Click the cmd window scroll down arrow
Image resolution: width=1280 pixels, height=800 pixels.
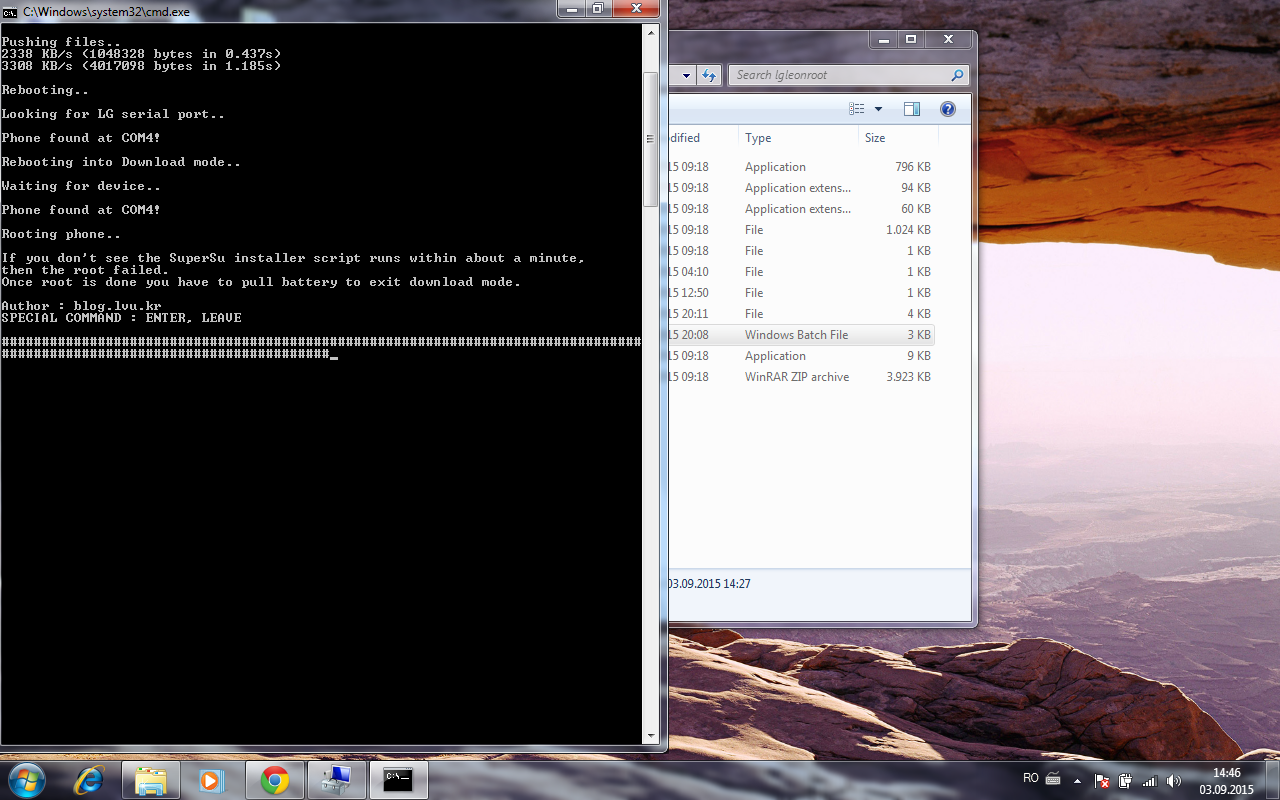(x=650, y=736)
